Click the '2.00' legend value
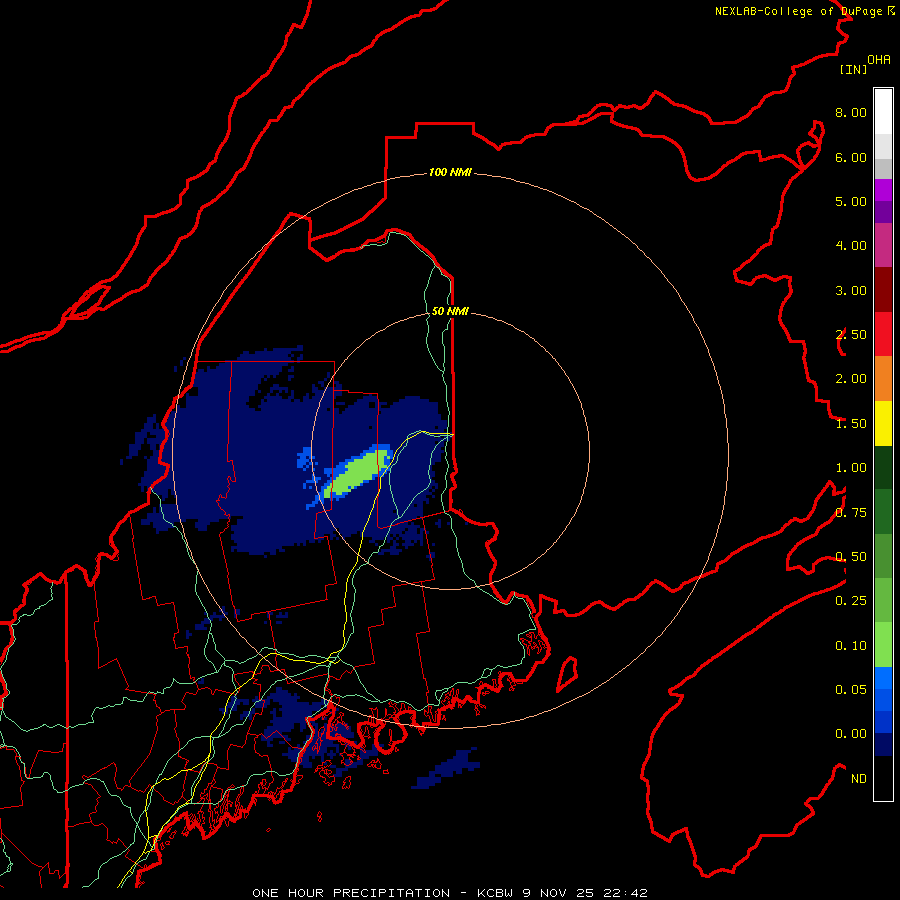The image size is (900, 900). [851, 379]
